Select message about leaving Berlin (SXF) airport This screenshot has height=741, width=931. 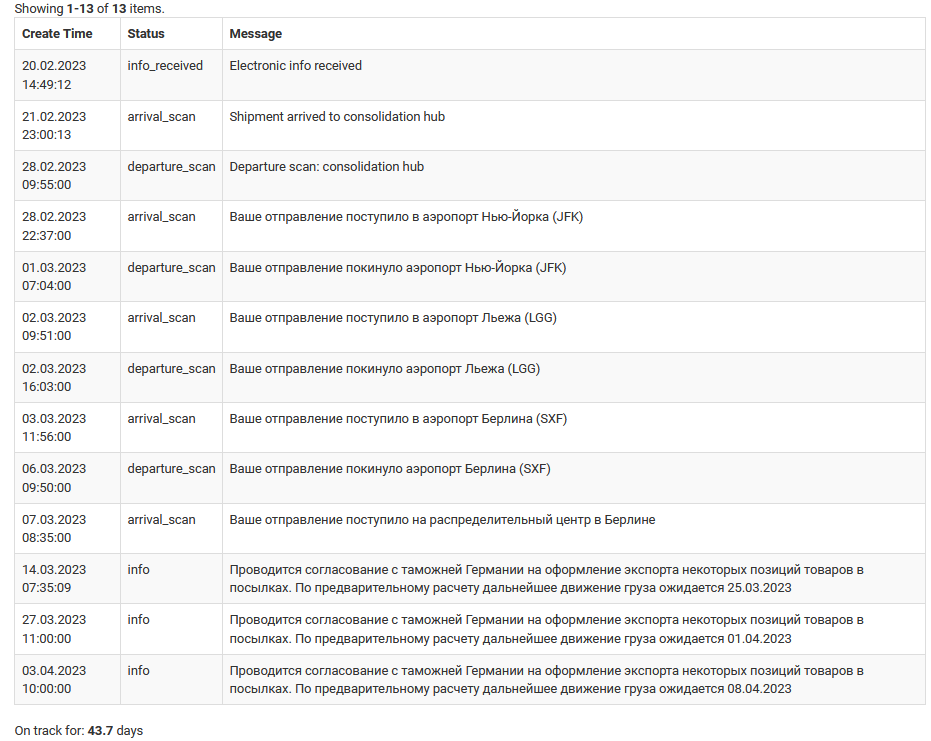click(x=390, y=469)
